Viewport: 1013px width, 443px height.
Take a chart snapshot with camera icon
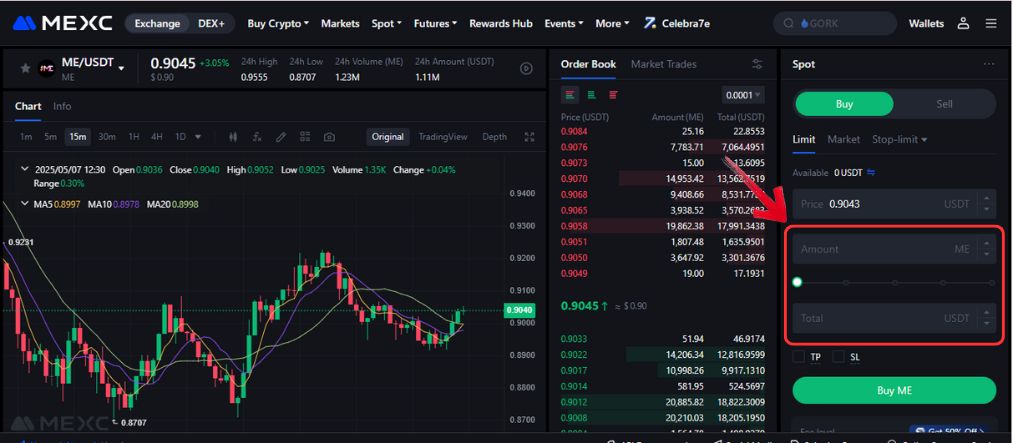(x=329, y=137)
